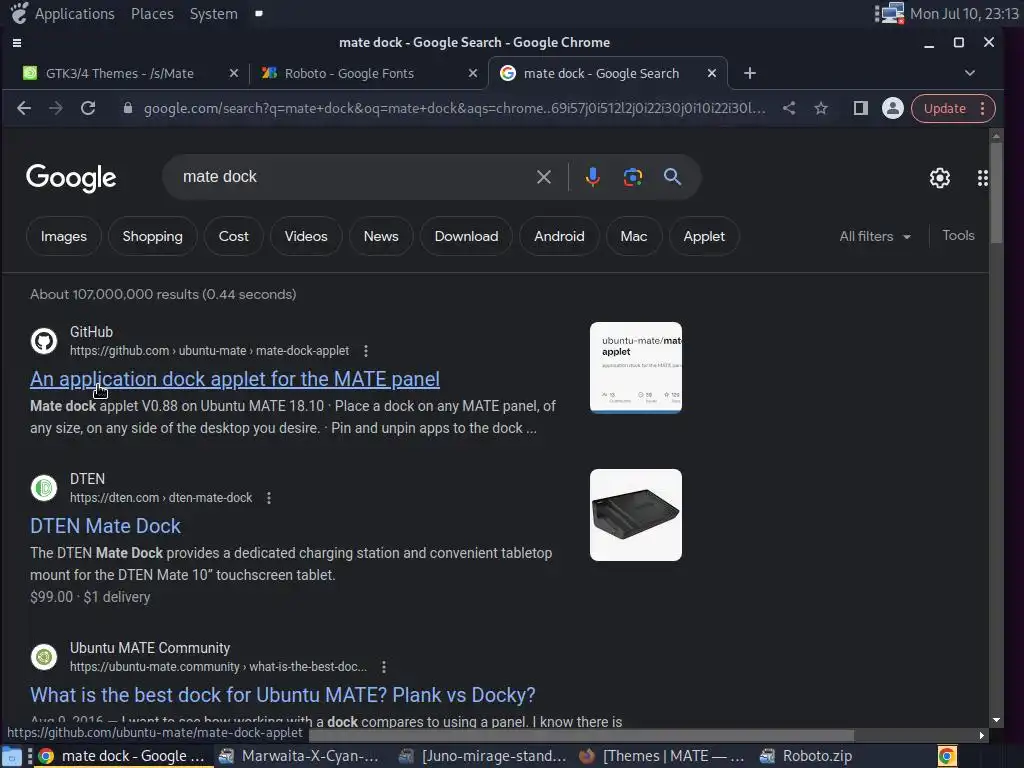1024x768 pixels.
Task: Apply the Cost filter chip
Action: [x=233, y=236]
